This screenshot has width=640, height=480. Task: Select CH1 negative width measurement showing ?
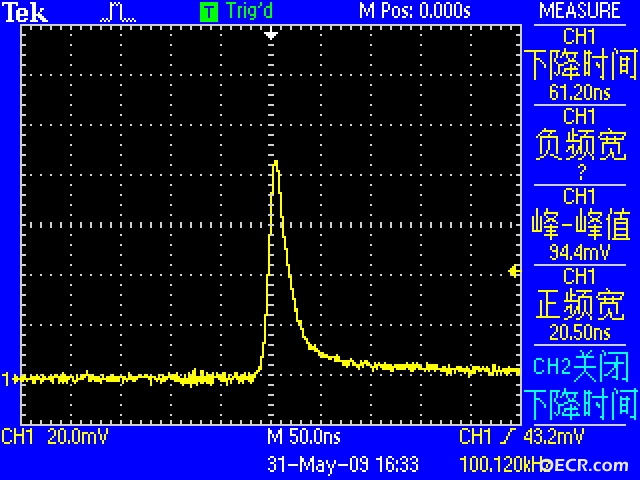coord(580,145)
